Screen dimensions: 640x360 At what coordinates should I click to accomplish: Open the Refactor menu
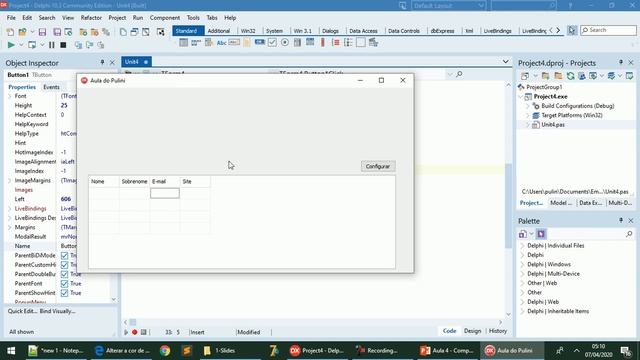91,18
